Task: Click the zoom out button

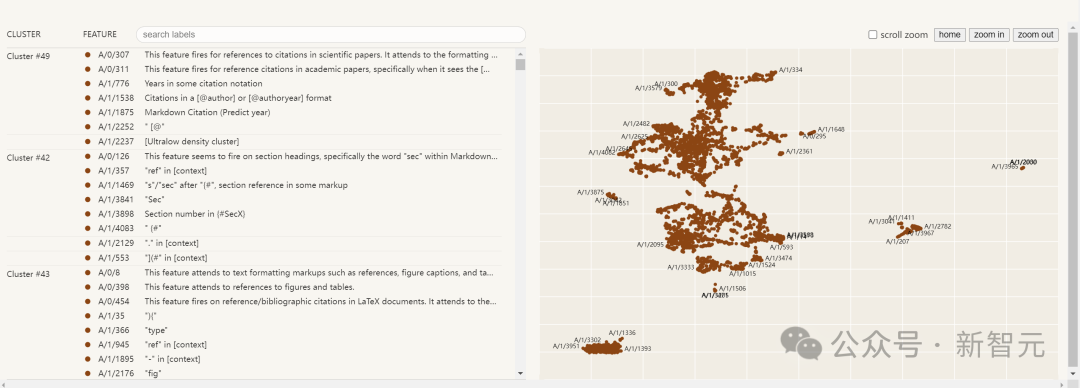Action: point(1035,34)
